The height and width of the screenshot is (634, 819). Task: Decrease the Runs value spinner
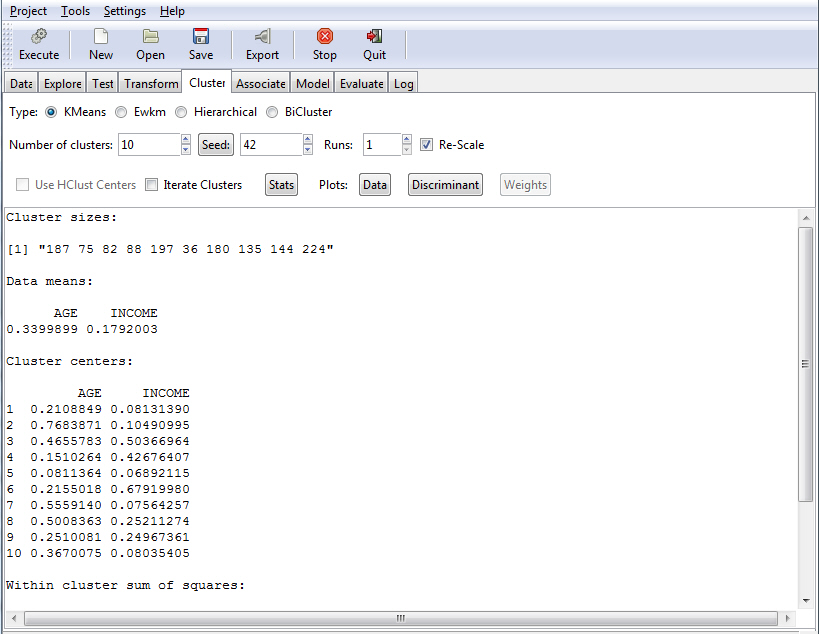coord(407,150)
